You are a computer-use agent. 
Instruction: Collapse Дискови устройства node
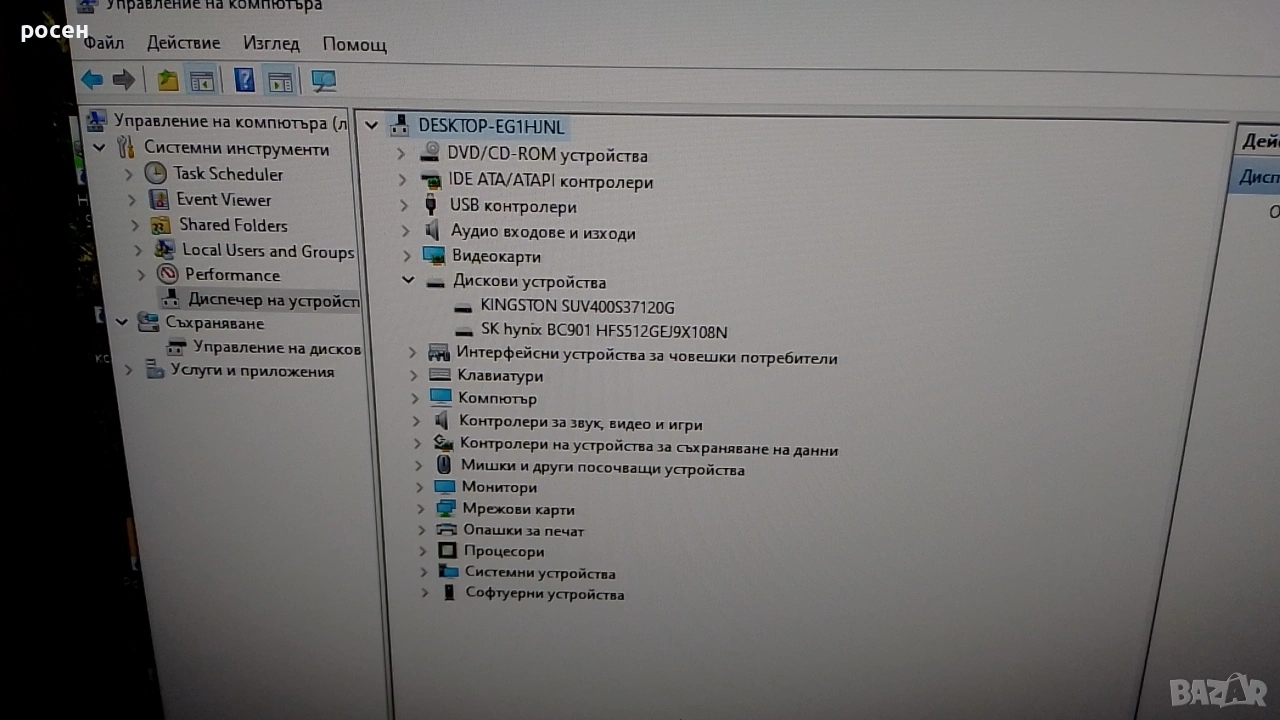[407, 281]
